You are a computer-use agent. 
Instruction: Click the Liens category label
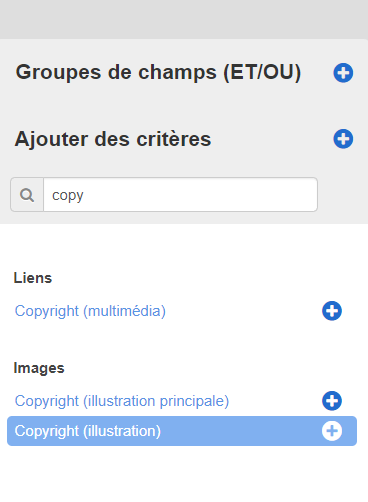click(33, 278)
